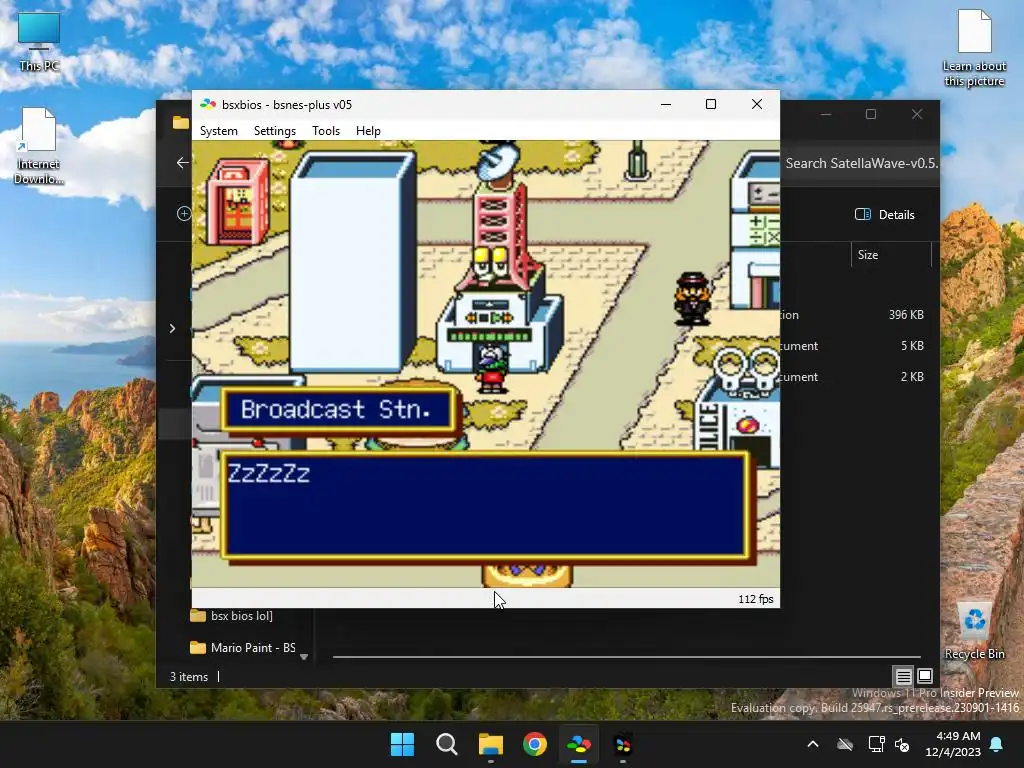Open network status tray icon
1024x768 pixels.
[876, 744]
